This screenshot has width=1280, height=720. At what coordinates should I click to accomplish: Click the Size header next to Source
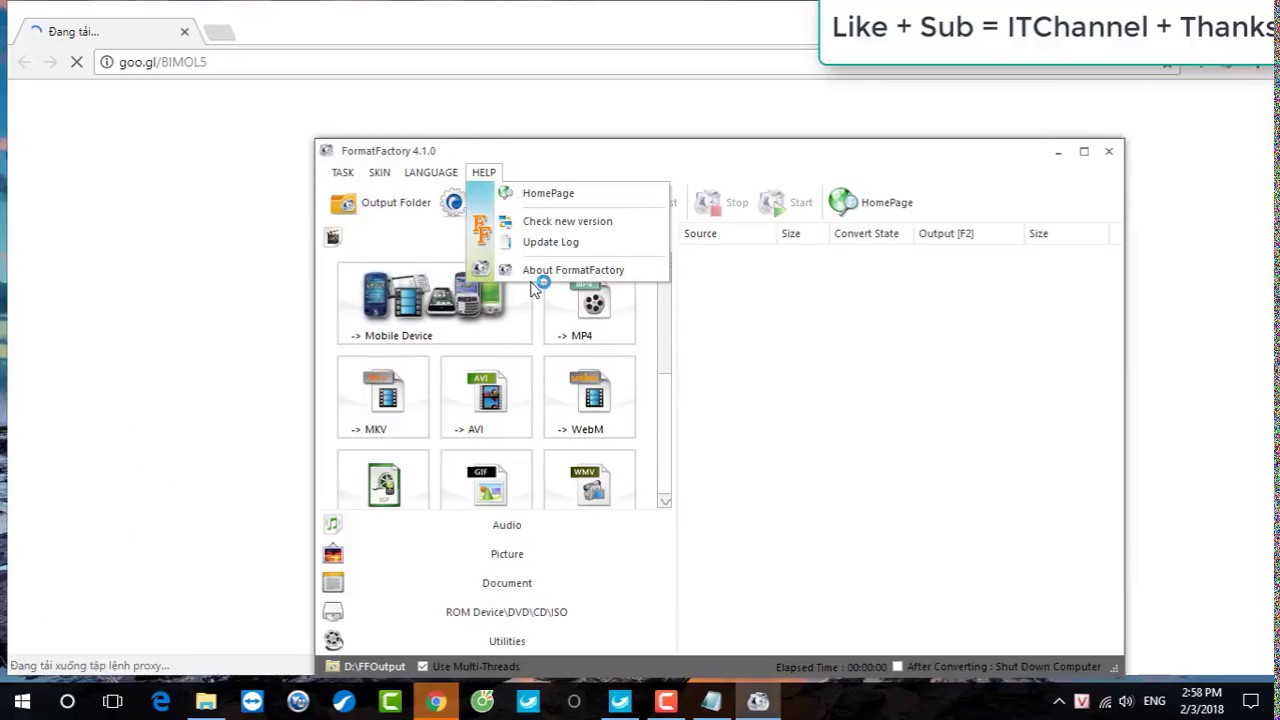[x=802, y=234]
